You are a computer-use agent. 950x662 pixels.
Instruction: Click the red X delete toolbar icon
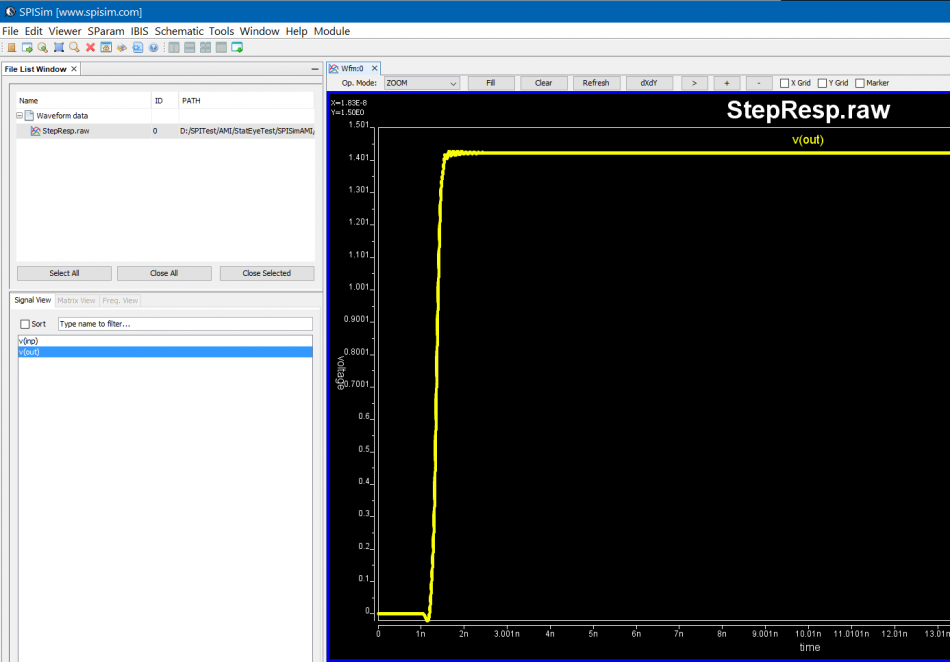90,47
